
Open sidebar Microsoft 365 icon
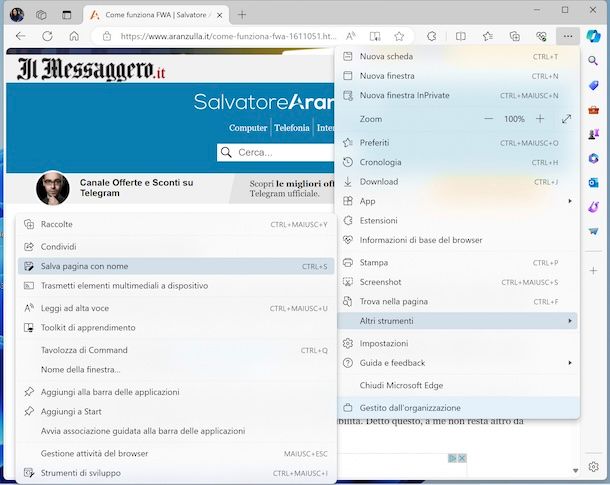click(x=593, y=158)
